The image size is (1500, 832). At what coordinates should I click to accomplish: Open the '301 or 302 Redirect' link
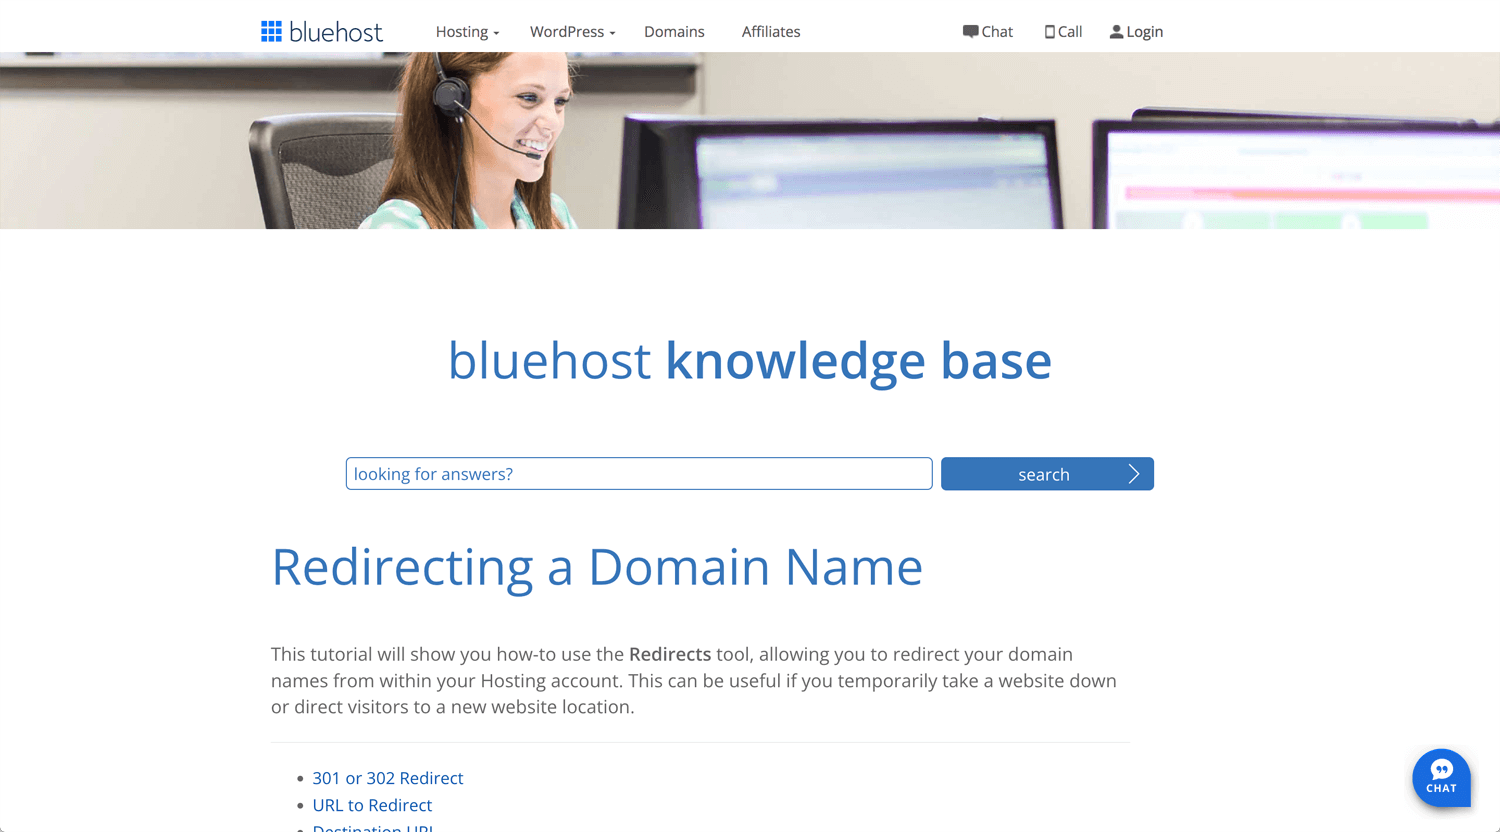click(x=388, y=778)
